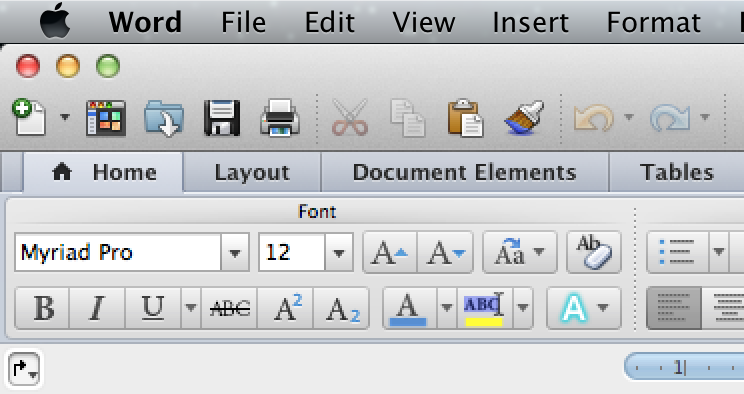Apply the yellow text highlight color
The width and height of the screenshot is (744, 394).
coord(484,308)
